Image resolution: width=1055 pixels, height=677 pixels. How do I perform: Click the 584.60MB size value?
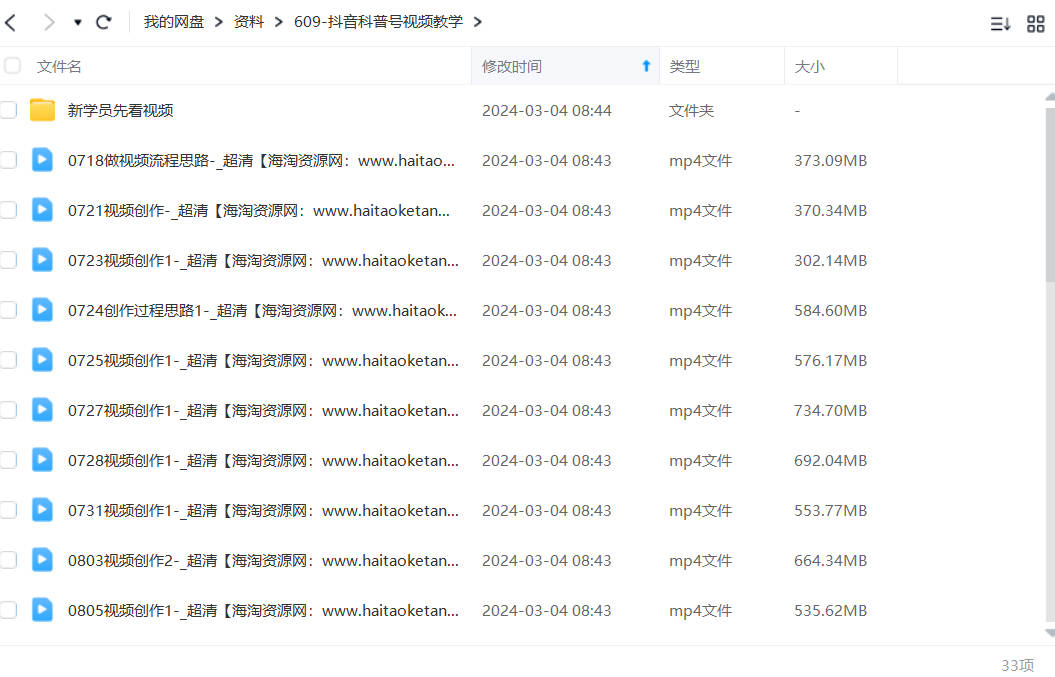pos(830,311)
